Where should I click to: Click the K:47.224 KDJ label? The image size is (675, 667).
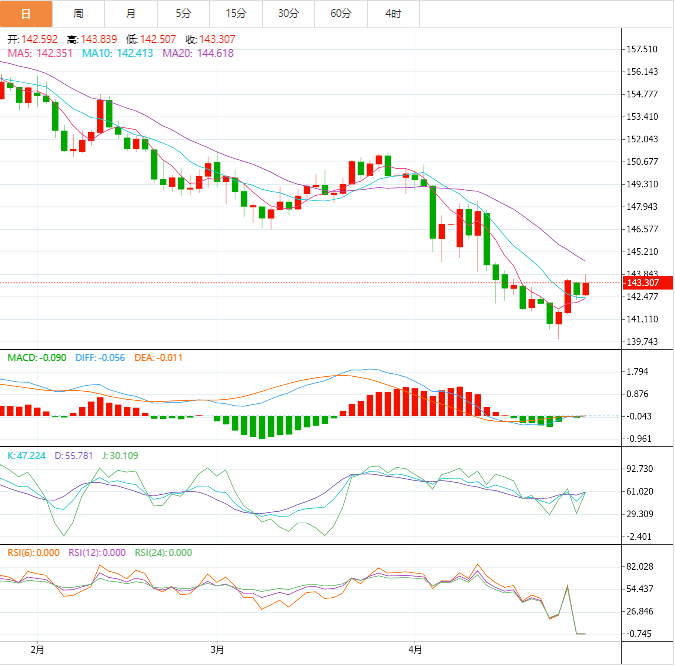(x=27, y=455)
